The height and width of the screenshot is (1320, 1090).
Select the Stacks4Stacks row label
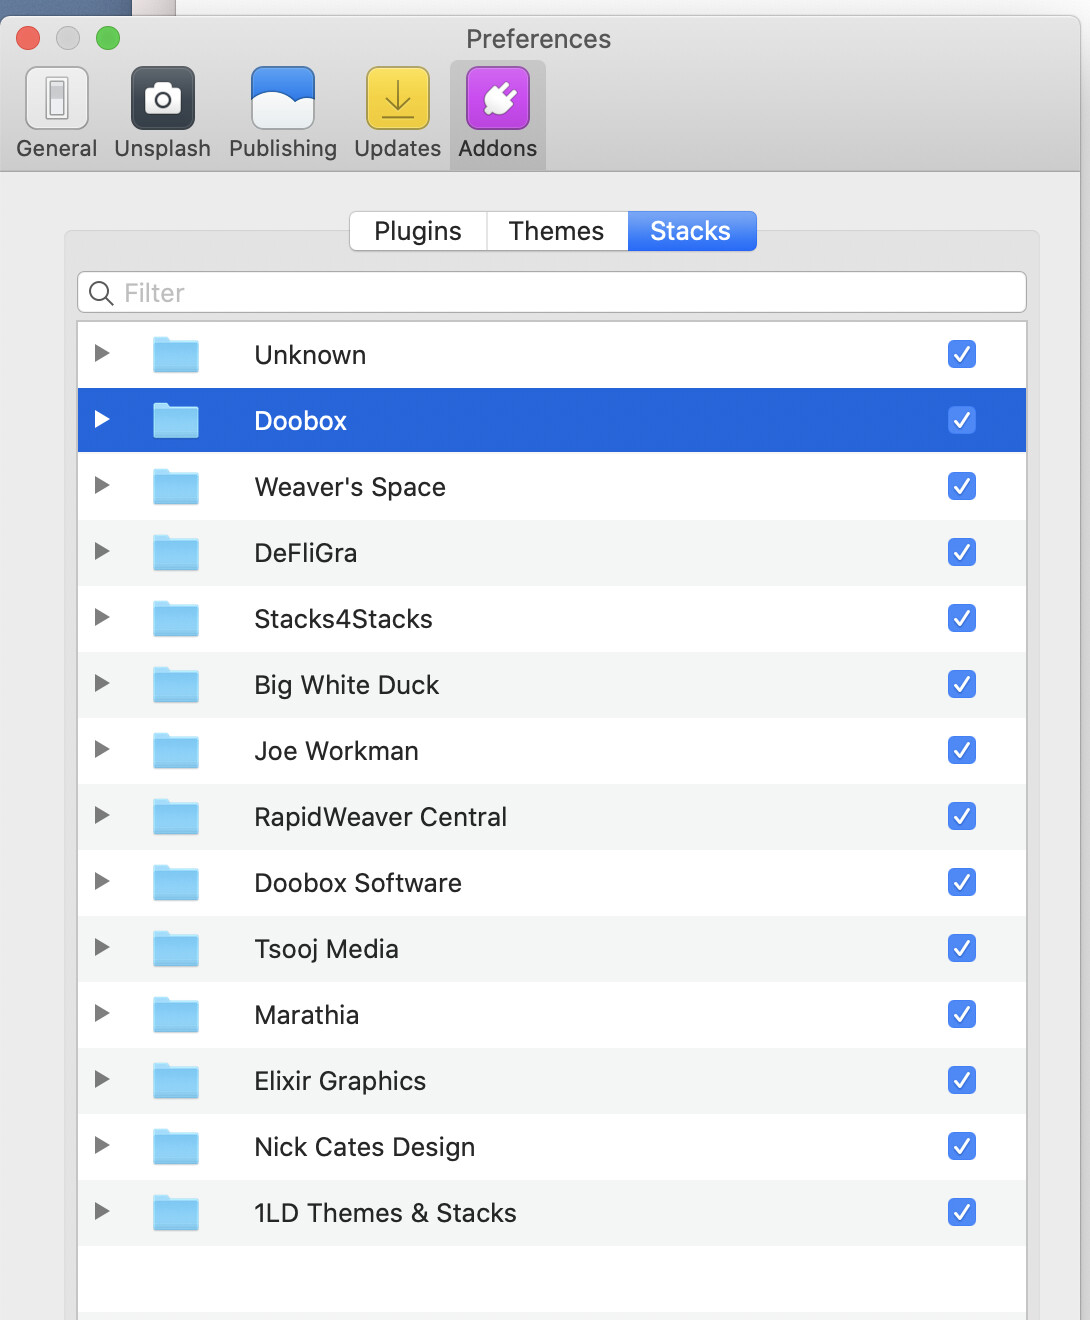pyautogui.click(x=343, y=619)
